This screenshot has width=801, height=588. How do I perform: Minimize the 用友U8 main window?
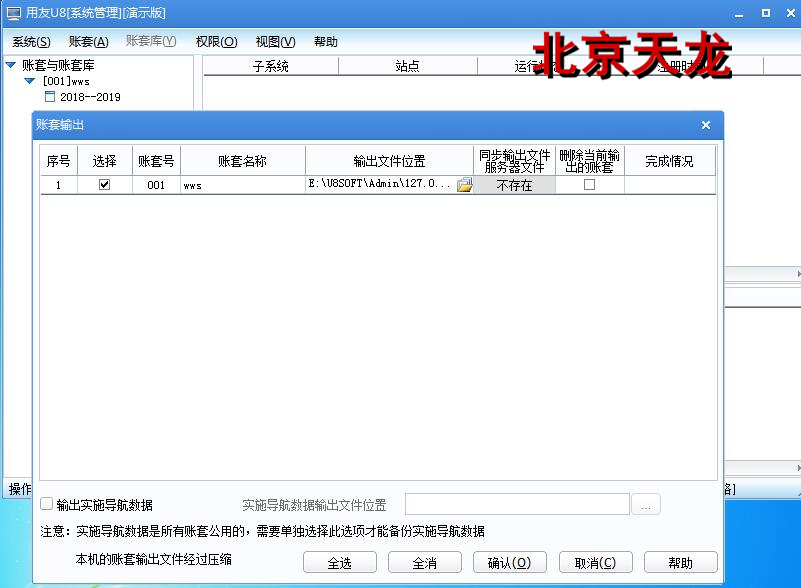click(739, 14)
